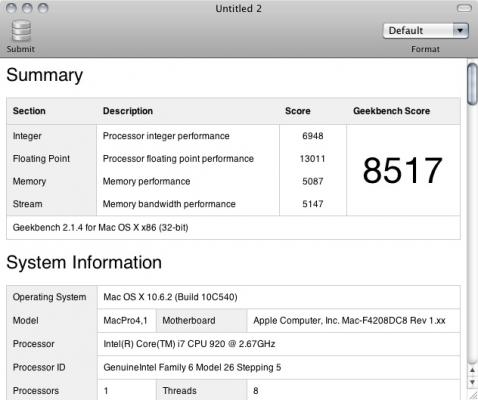Click the Memory score 5087

click(313, 181)
